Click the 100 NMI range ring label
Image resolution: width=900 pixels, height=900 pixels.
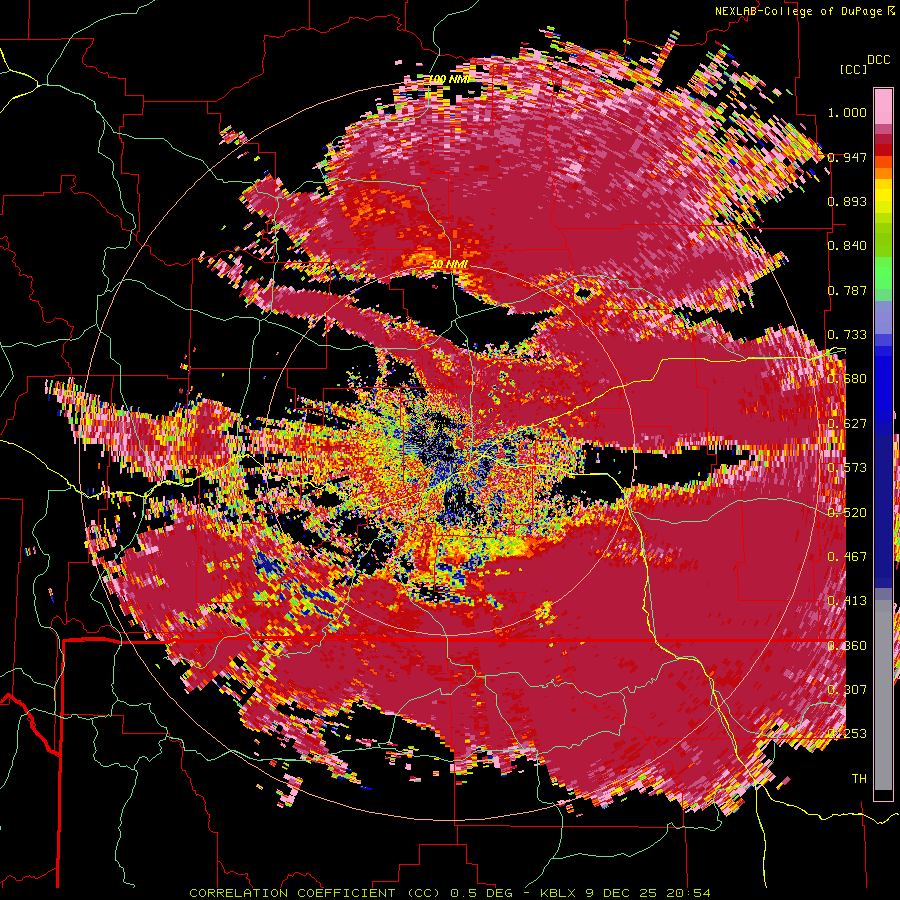[449, 79]
